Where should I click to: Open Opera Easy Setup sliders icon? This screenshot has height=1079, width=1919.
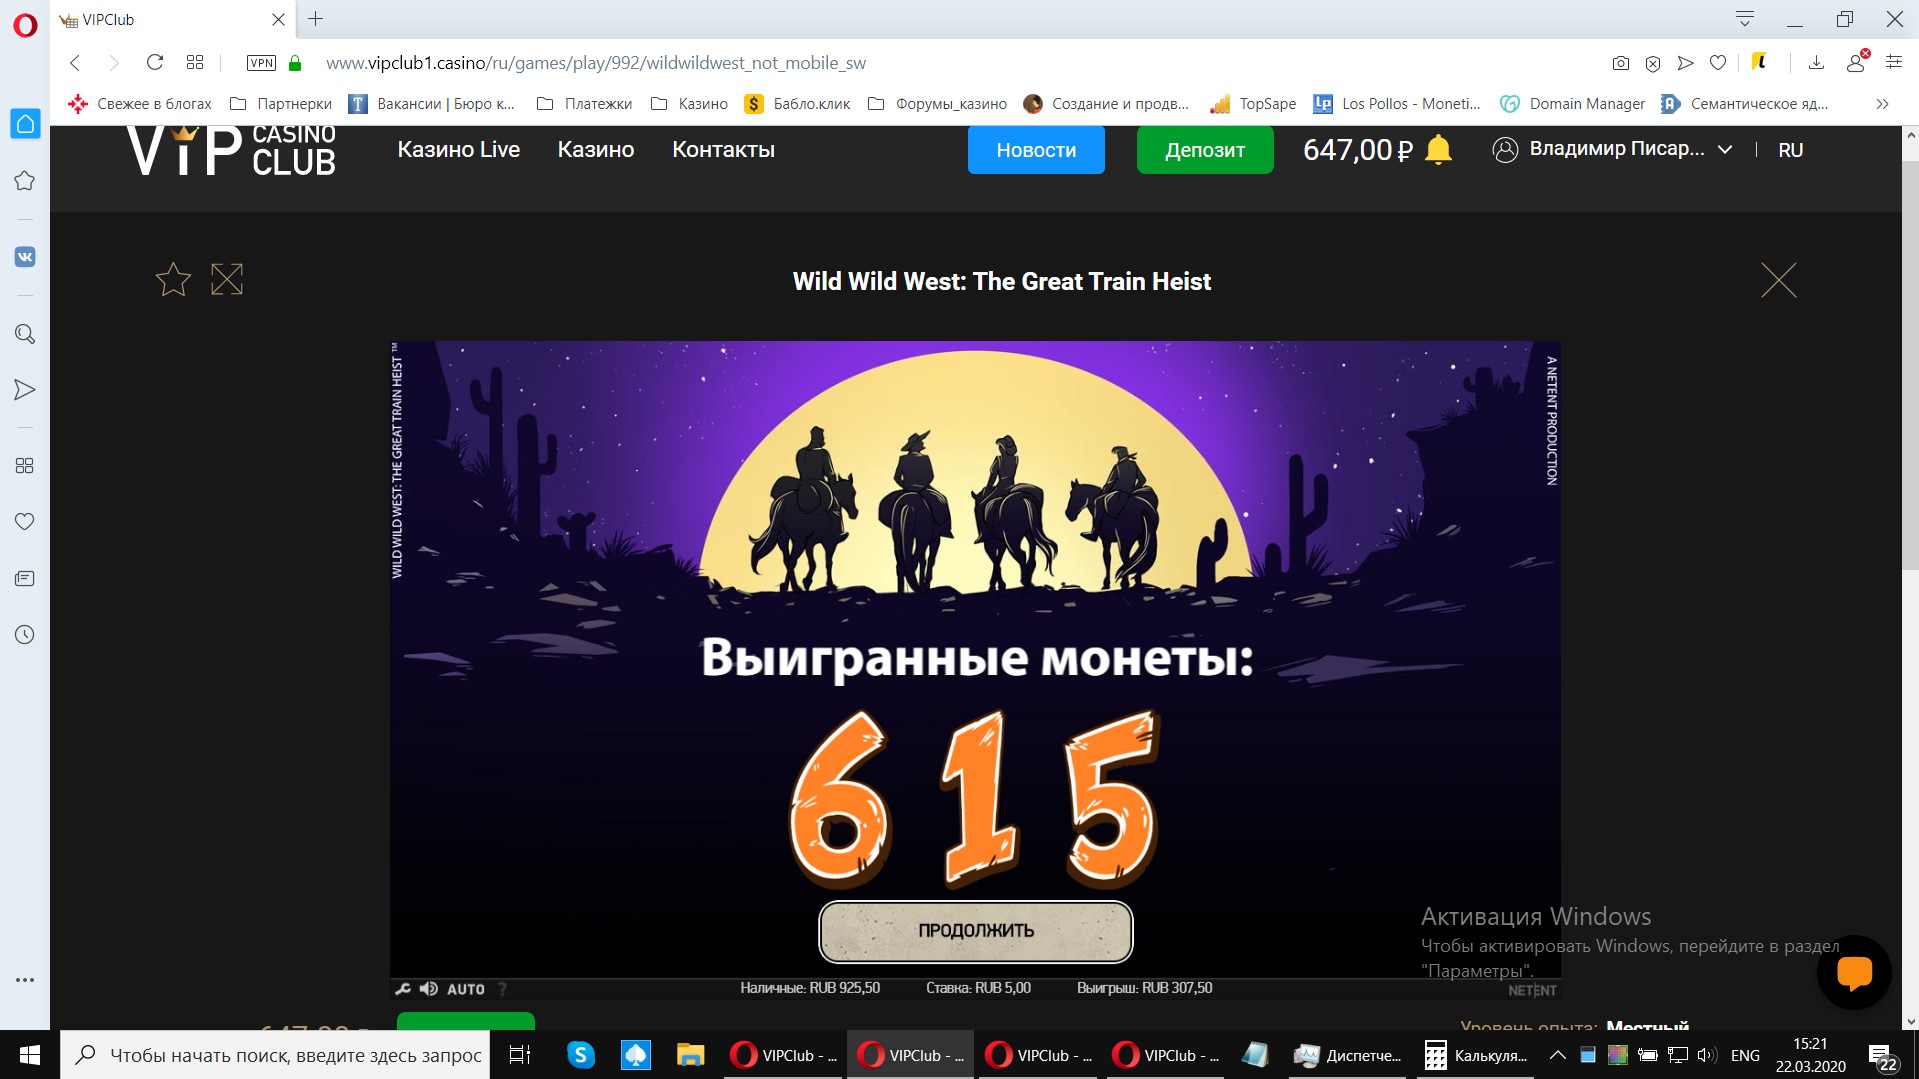point(1894,63)
